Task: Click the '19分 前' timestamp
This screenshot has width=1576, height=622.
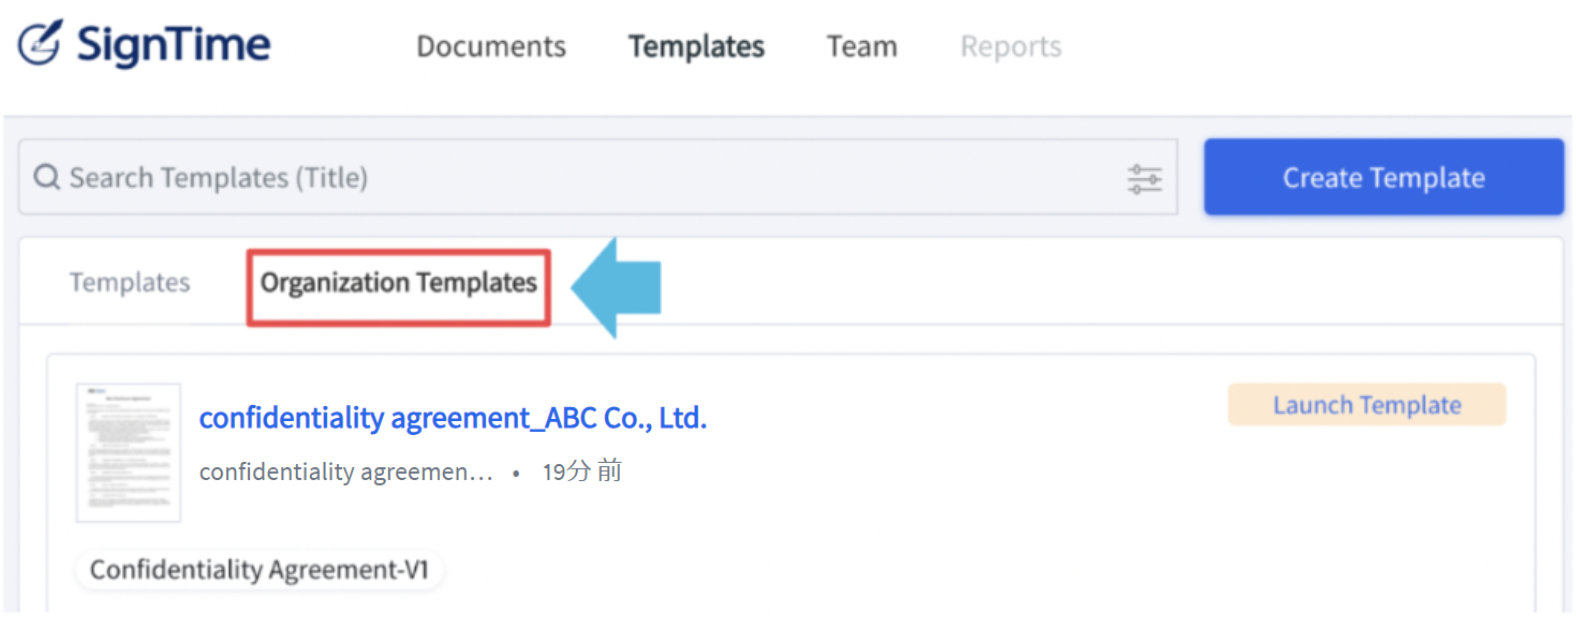Action: tap(582, 472)
